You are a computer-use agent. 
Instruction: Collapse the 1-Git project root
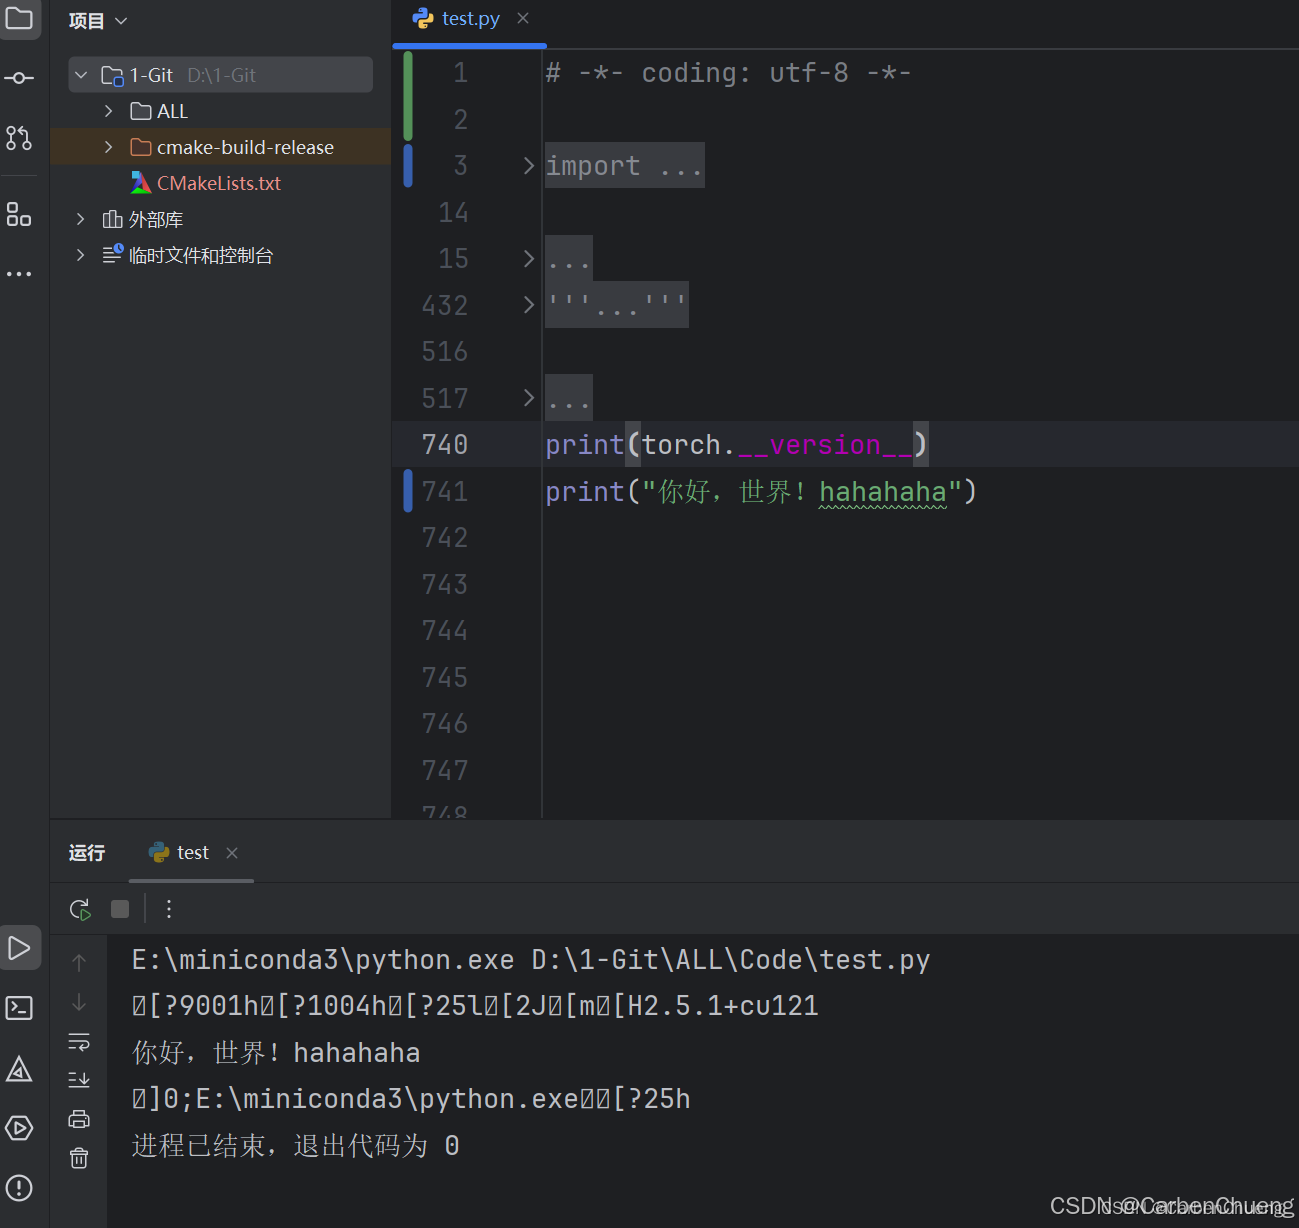coord(81,75)
